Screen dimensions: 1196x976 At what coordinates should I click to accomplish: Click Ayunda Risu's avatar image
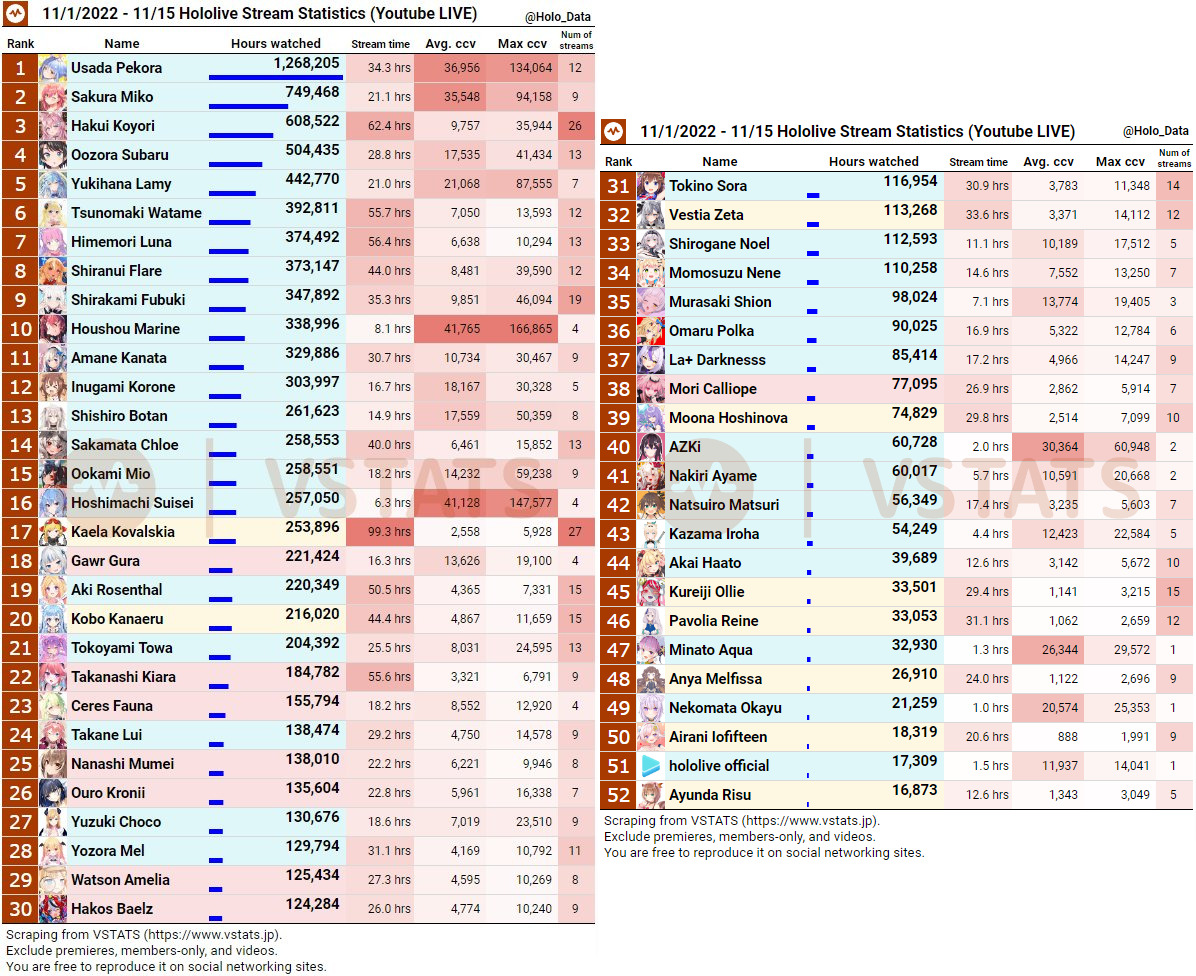click(651, 795)
